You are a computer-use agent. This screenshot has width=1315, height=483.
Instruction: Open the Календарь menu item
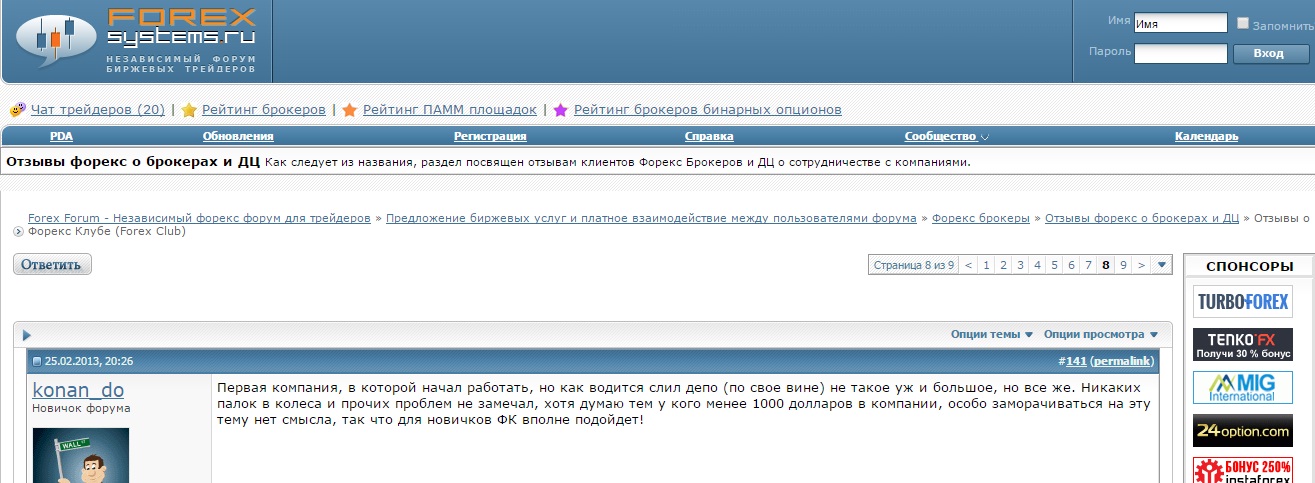1207,136
